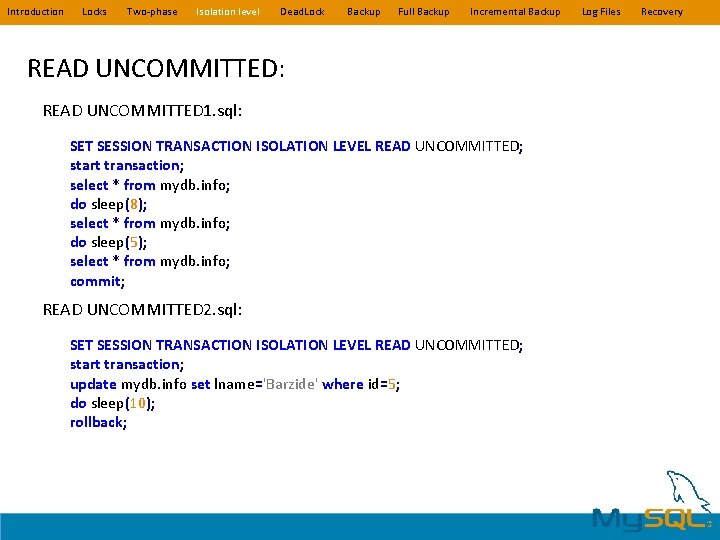The height and width of the screenshot is (540, 720).
Task: Click 'start transaction;' under READ UNCOMMITTED1.sql
Action: (x=127, y=165)
